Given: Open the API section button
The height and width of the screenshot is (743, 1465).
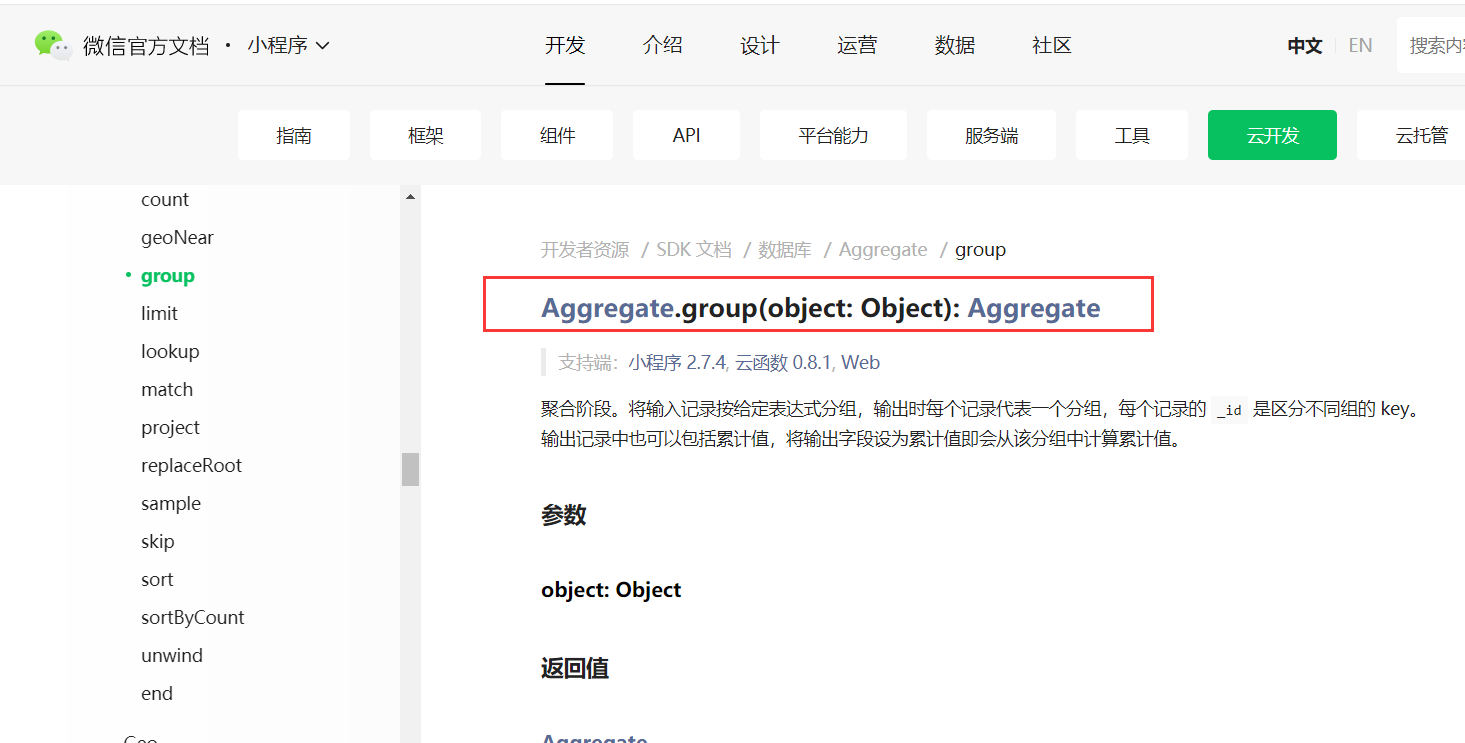Looking at the screenshot, I should pos(686,135).
